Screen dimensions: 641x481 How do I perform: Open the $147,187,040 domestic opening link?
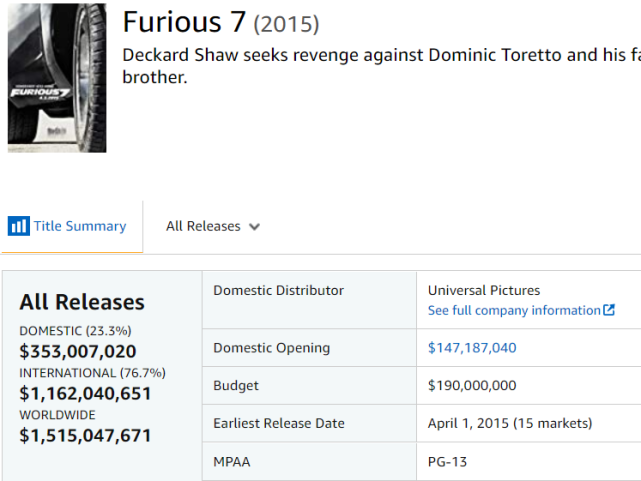click(472, 348)
